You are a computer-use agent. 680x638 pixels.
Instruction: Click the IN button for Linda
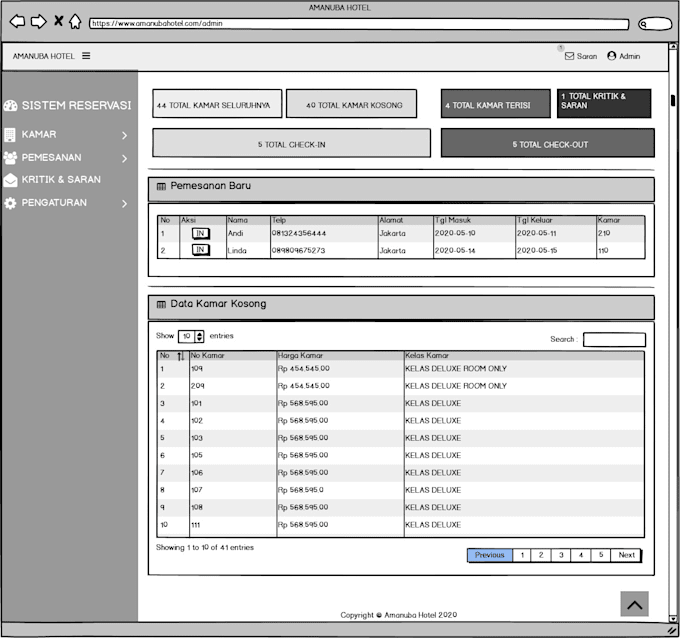(201, 250)
